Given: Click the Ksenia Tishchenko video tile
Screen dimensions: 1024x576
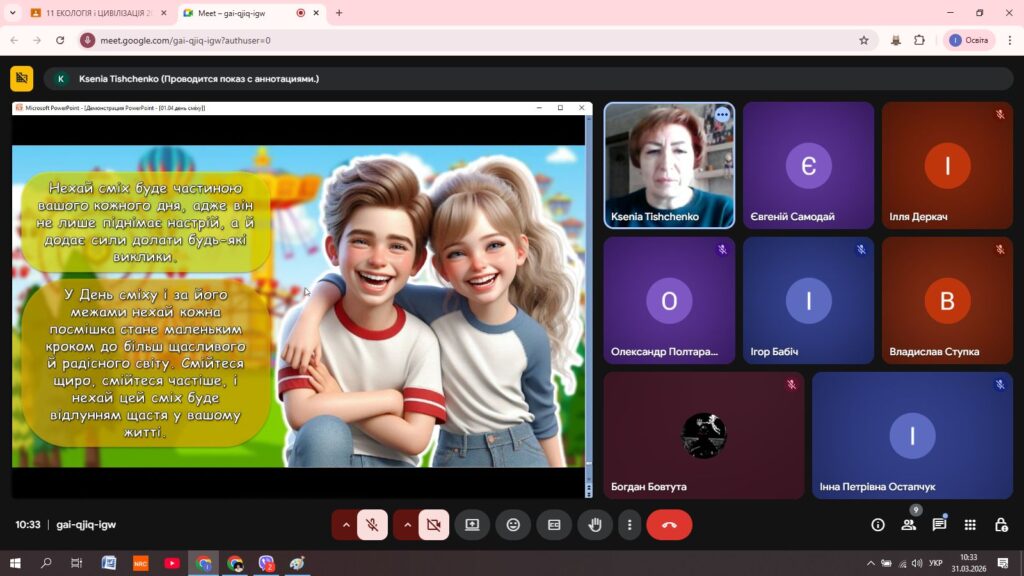Looking at the screenshot, I should pos(669,165).
